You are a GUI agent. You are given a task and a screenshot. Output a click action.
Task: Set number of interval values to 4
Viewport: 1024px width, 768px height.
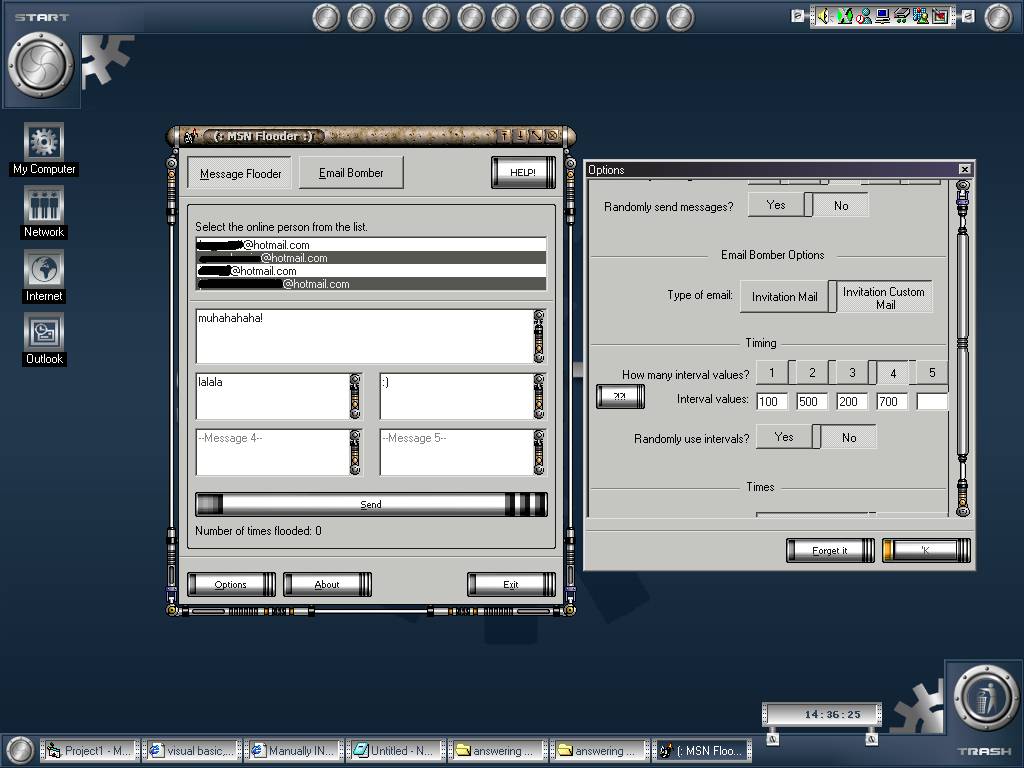[893, 374]
